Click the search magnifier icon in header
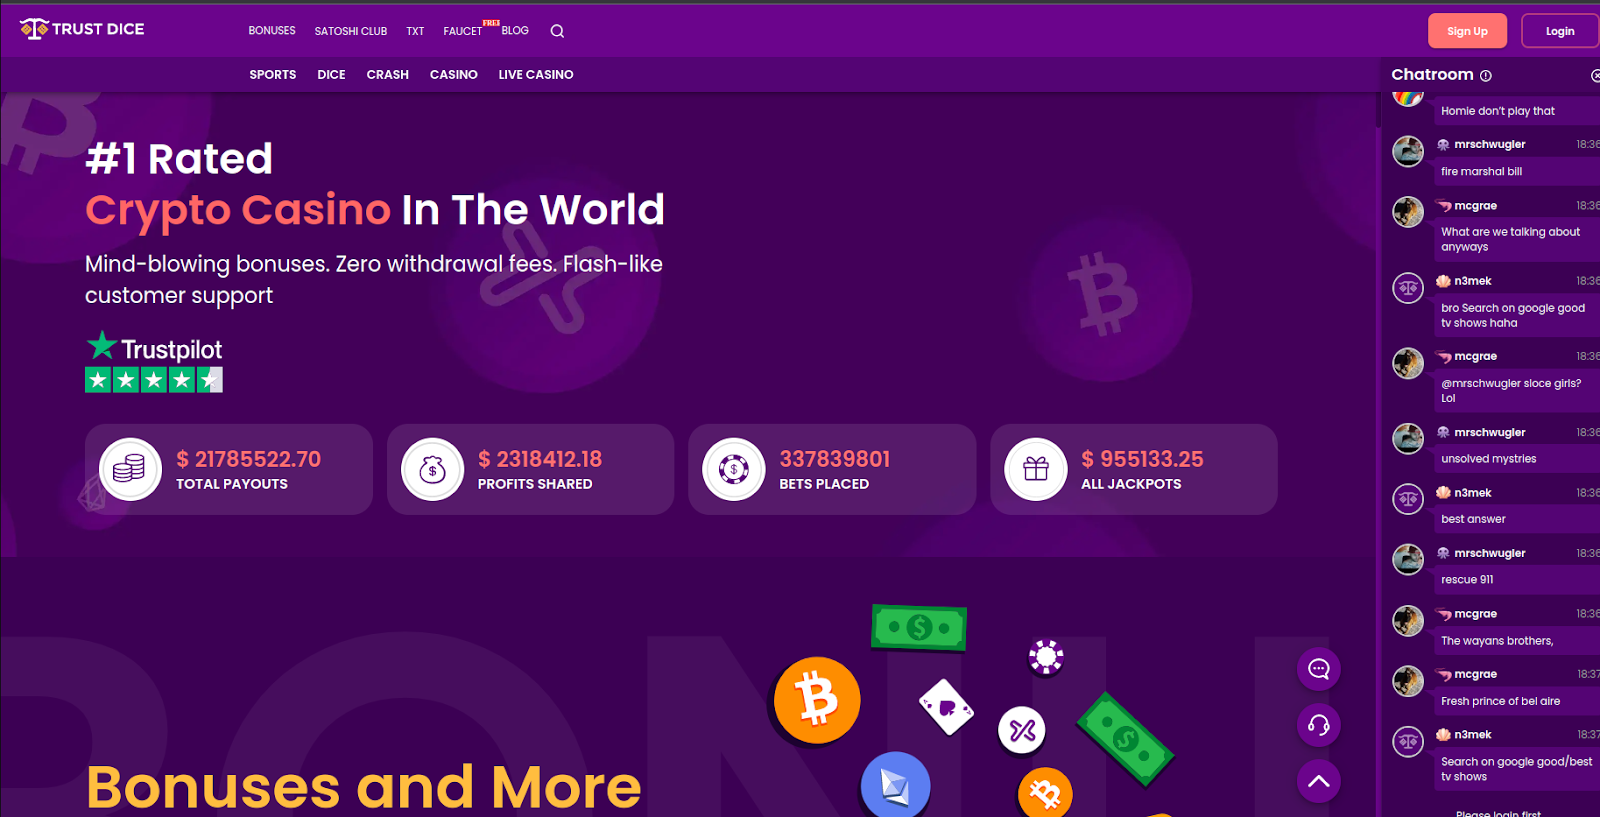 [557, 31]
